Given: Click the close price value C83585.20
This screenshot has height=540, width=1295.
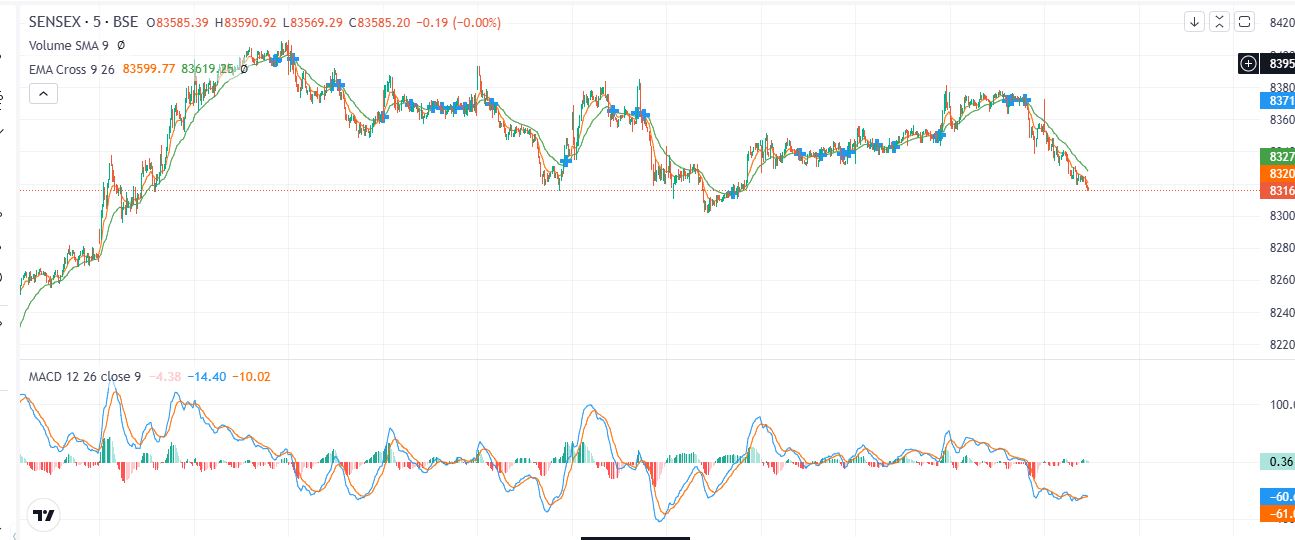Looking at the screenshot, I should point(379,22).
